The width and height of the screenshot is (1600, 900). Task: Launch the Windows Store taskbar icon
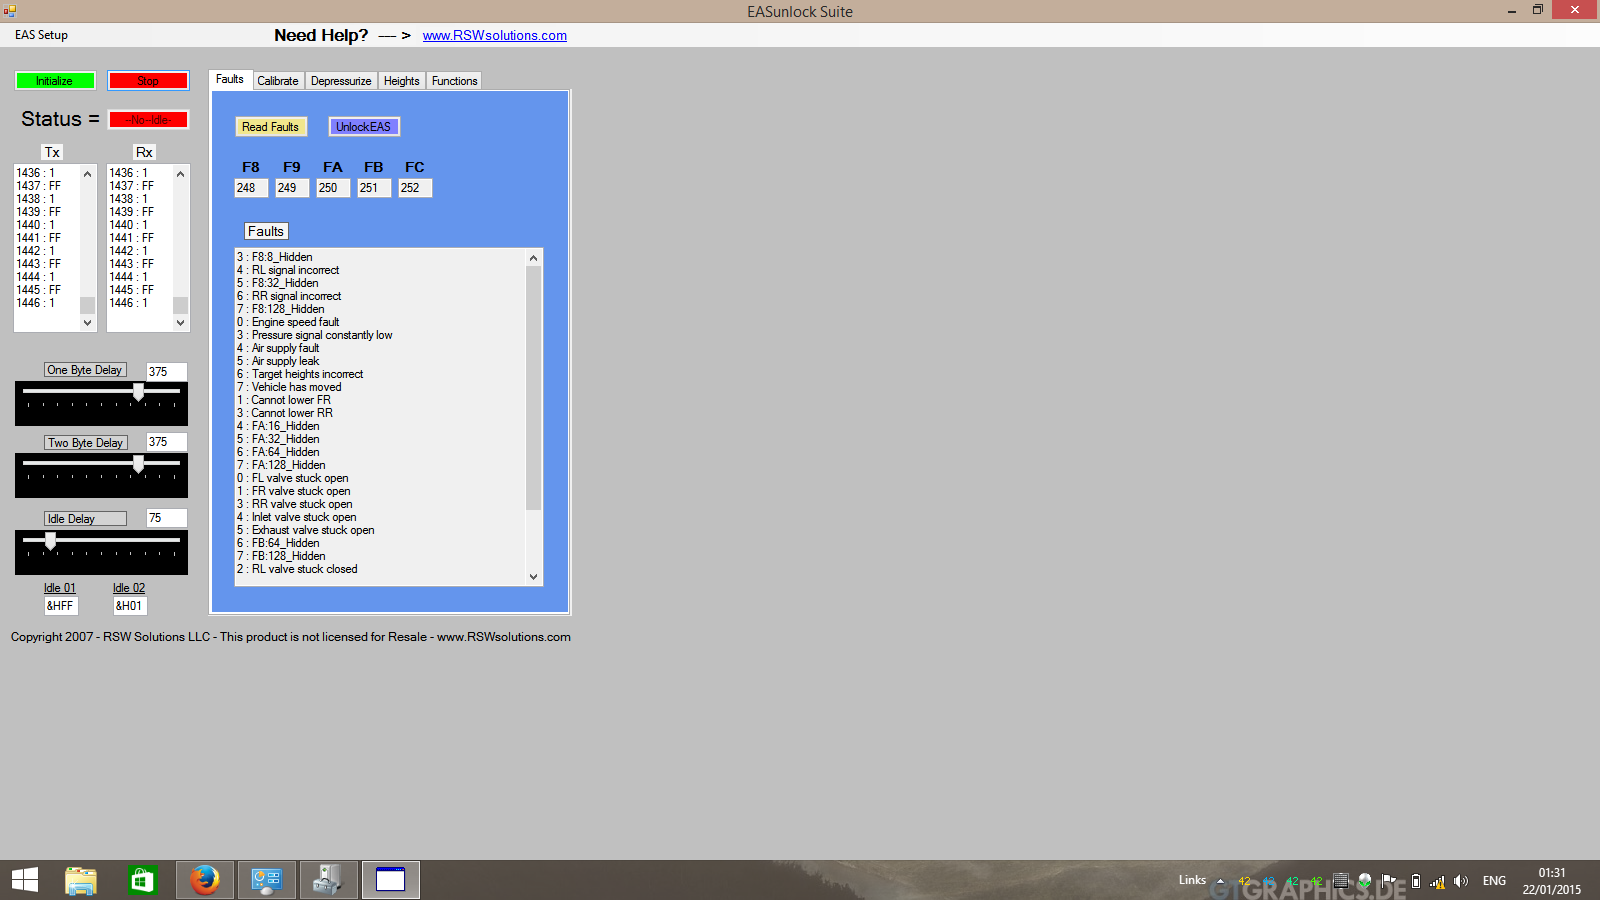coord(142,880)
